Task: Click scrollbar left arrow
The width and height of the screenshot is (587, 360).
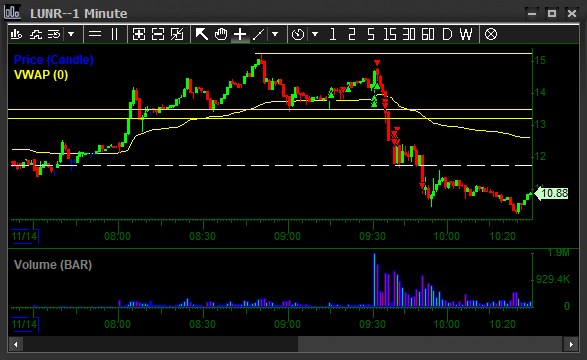Action: (15, 344)
